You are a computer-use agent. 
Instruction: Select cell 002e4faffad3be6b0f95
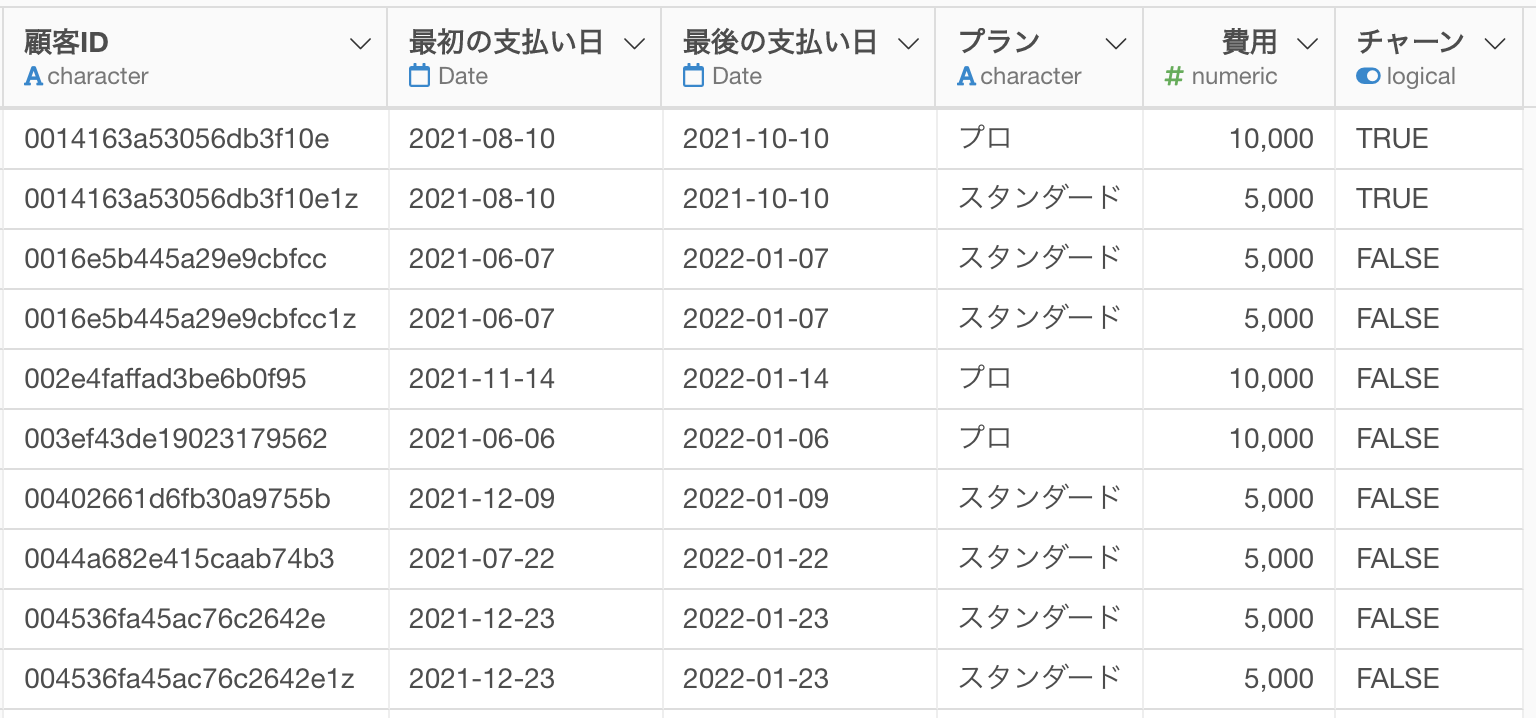coord(166,379)
